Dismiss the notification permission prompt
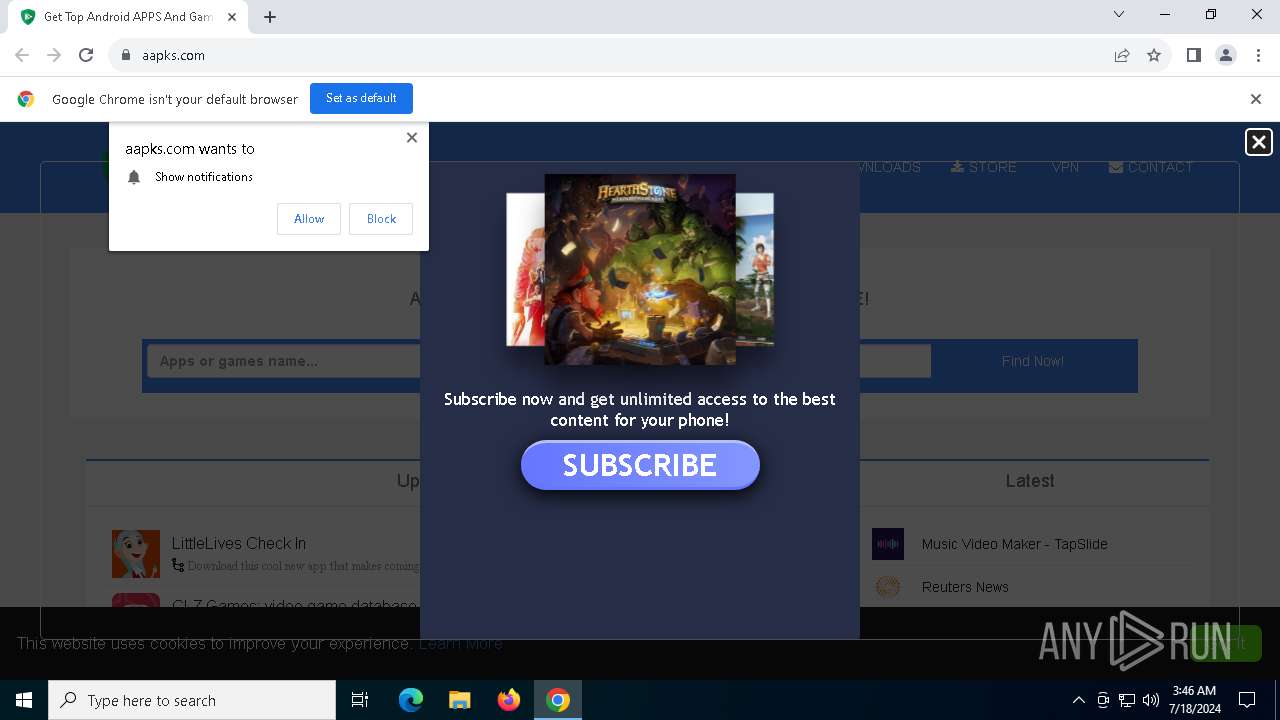The width and height of the screenshot is (1280, 720). pyautogui.click(x=411, y=138)
